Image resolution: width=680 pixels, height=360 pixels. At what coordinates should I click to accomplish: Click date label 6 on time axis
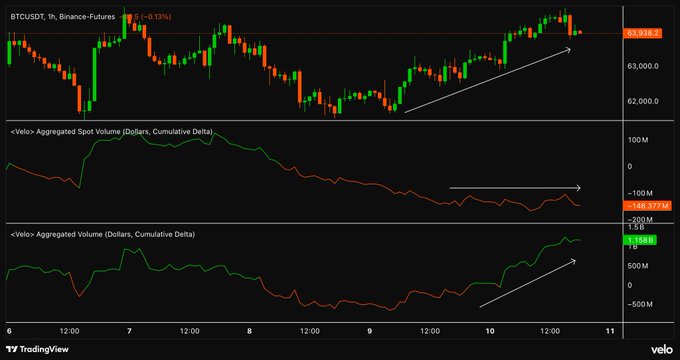10,331
